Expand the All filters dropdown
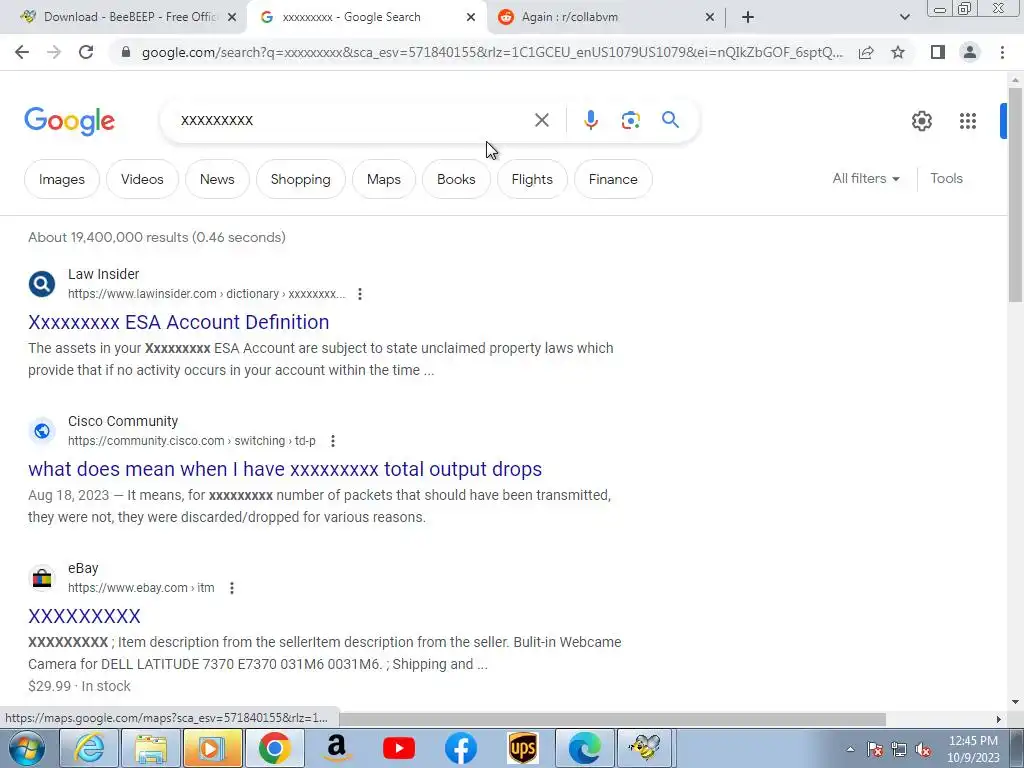This screenshot has width=1024, height=768. 866,178
